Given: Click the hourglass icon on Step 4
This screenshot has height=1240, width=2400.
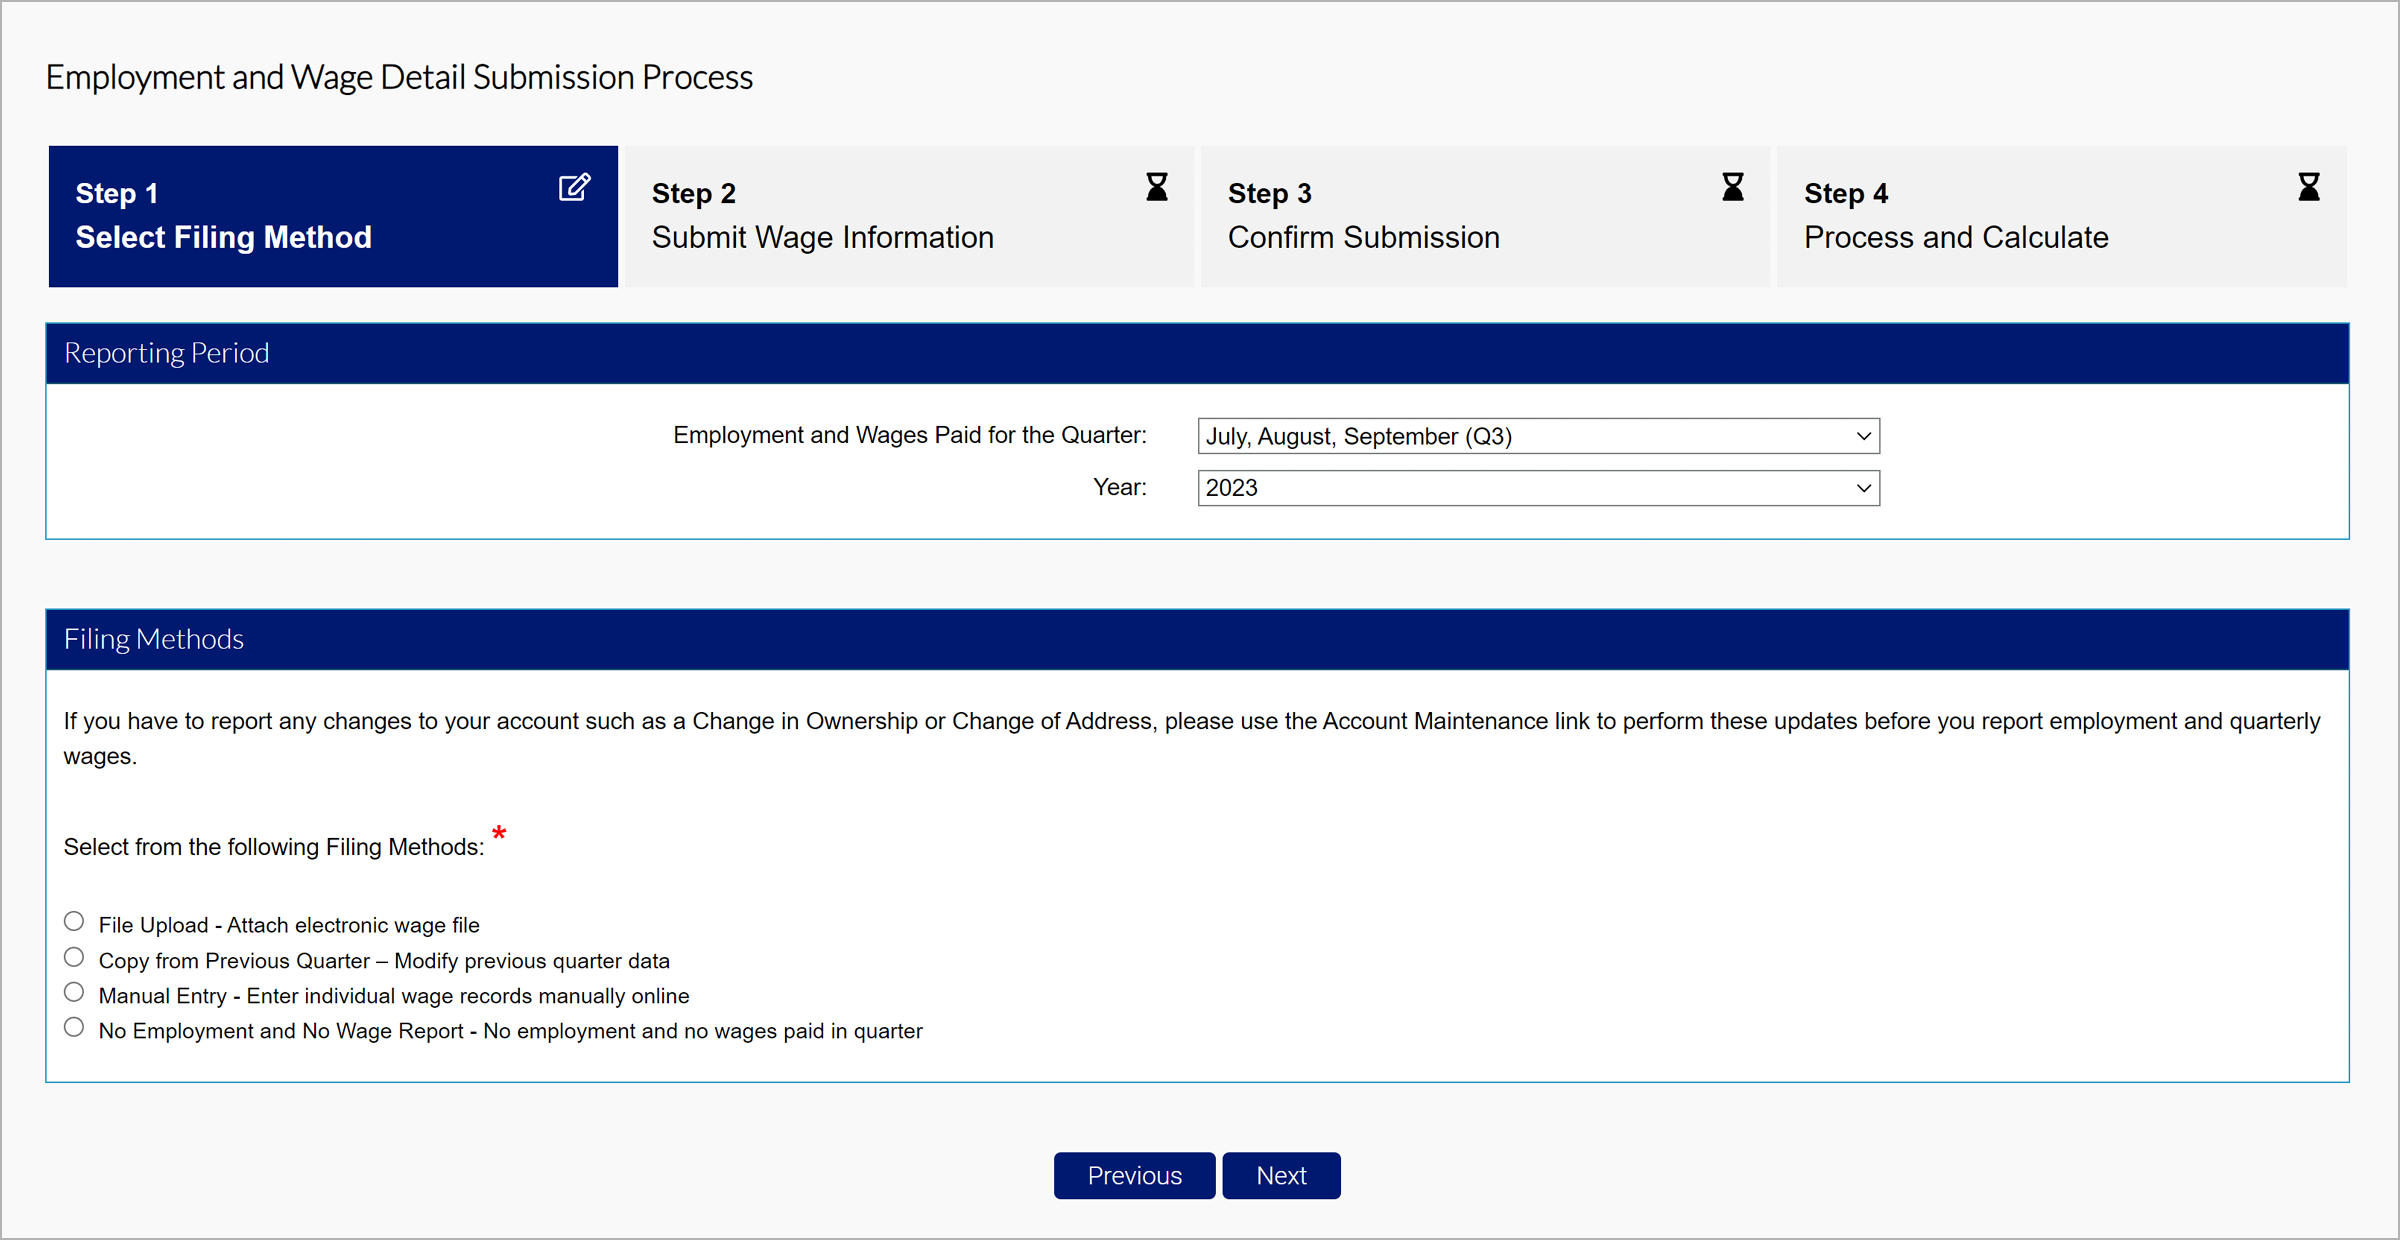Looking at the screenshot, I should point(2309,187).
